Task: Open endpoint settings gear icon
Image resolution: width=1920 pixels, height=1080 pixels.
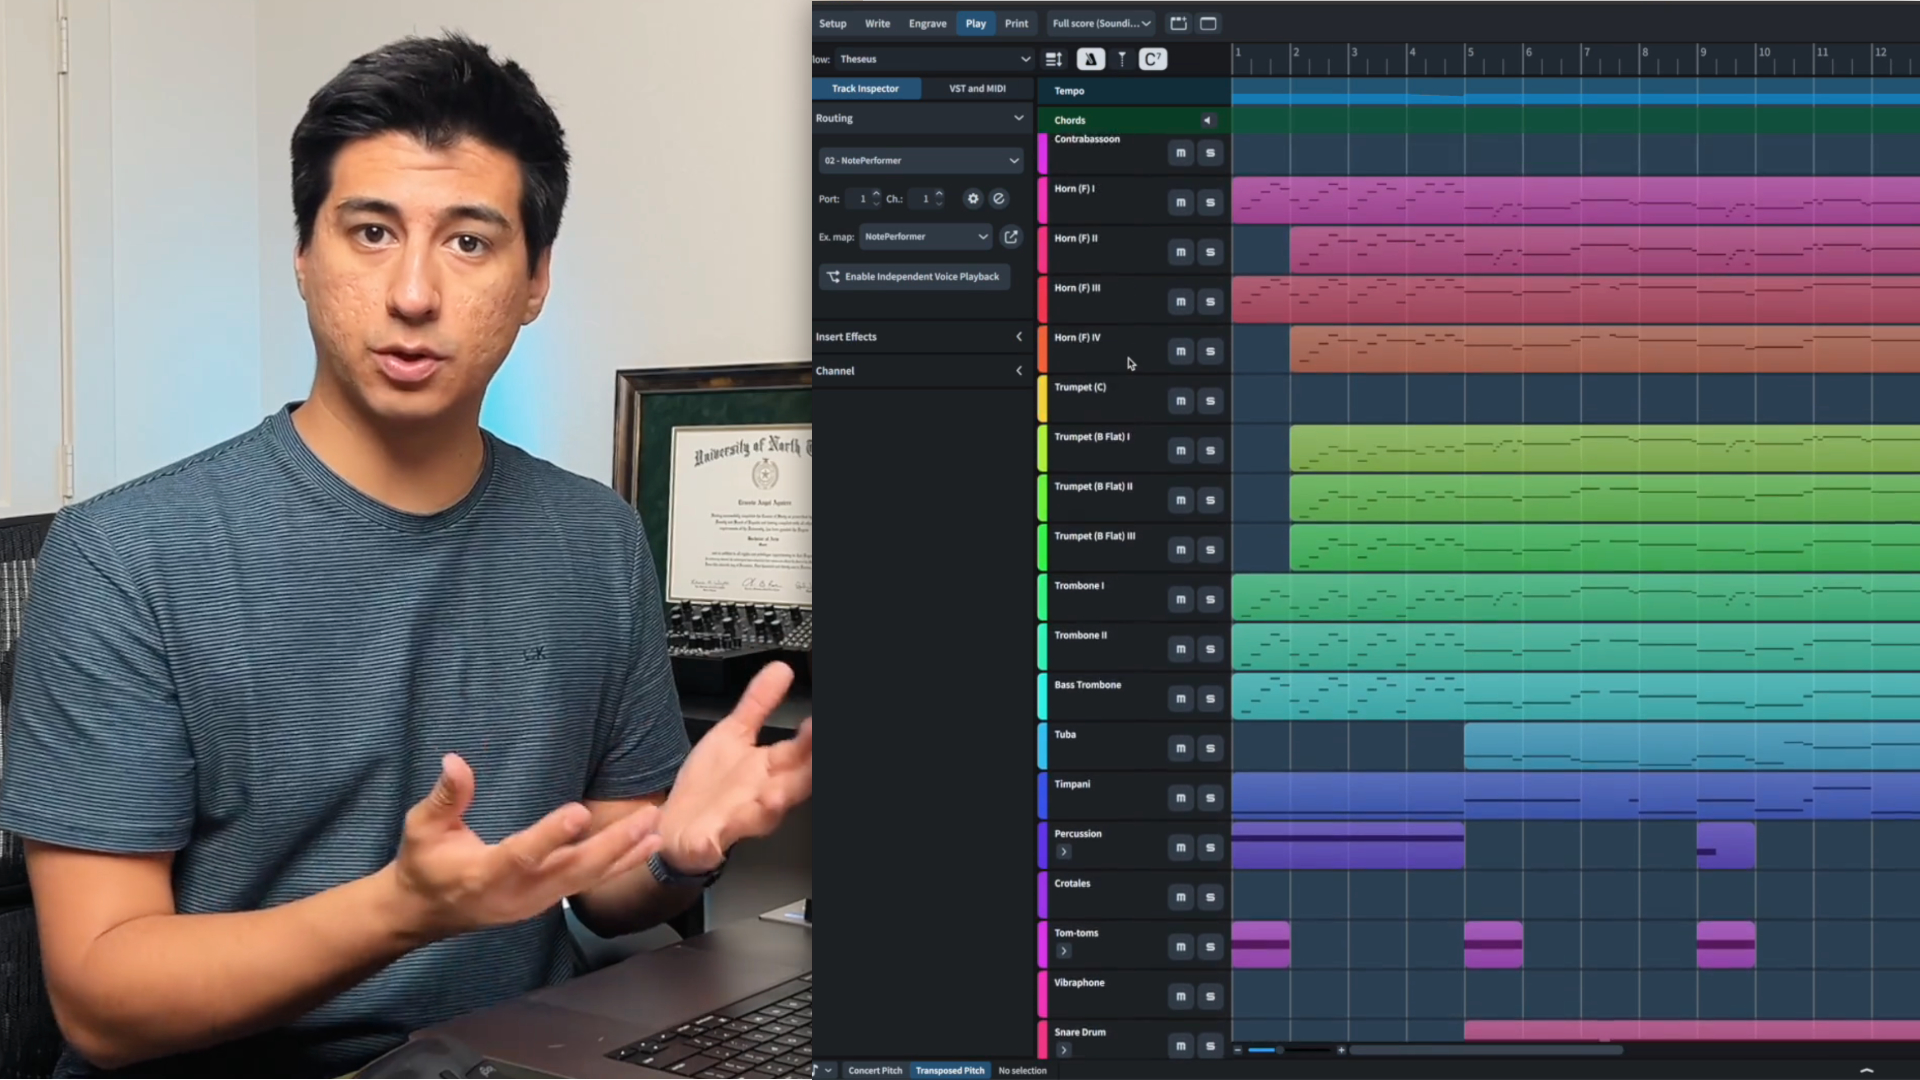Action: click(972, 199)
